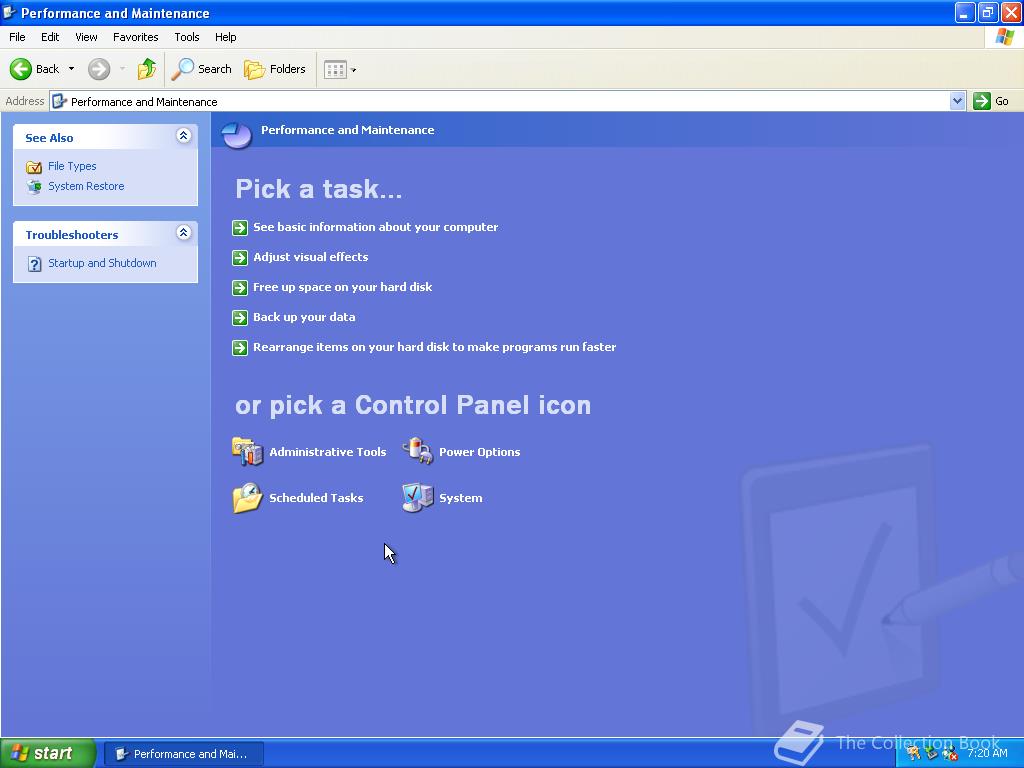Open the Favorites menu
The height and width of the screenshot is (768, 1024).
coord(135,37)
